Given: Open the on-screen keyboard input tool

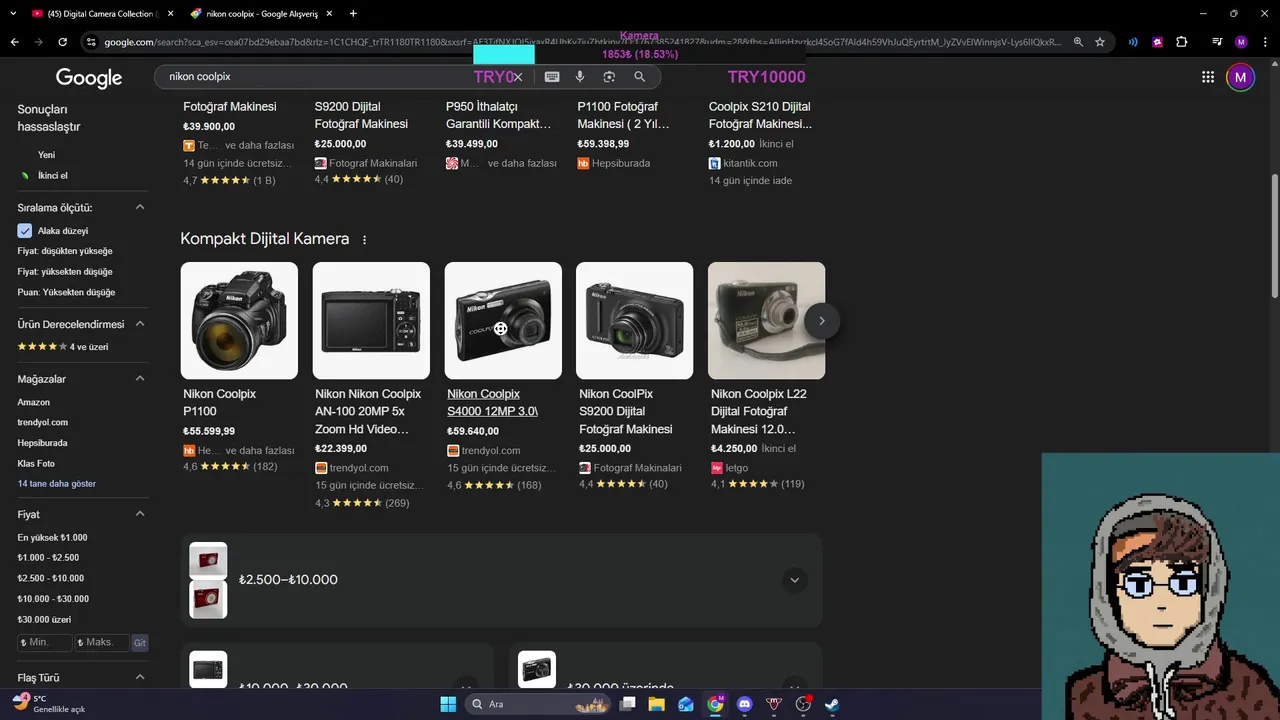Looking at the screenshot, I should click(551, 77).
